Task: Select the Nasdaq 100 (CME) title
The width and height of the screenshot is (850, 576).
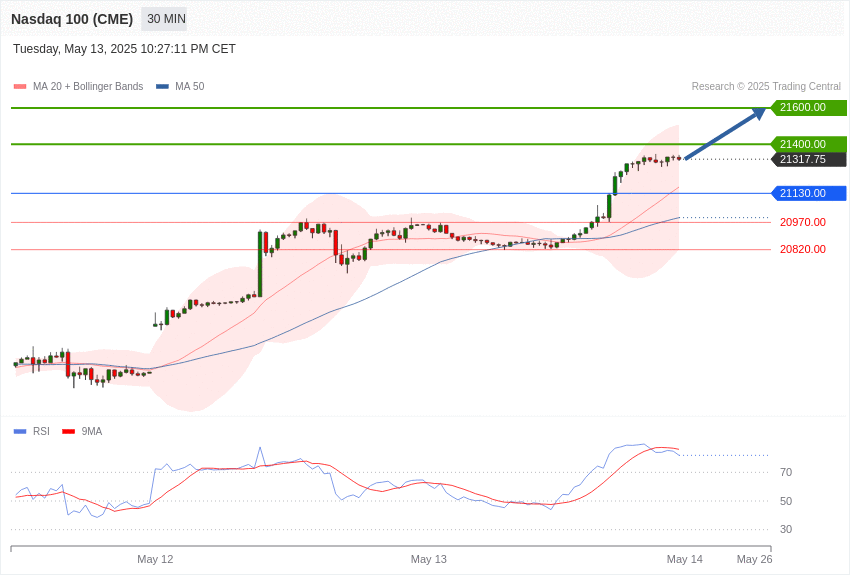Action: coord(72,19)
